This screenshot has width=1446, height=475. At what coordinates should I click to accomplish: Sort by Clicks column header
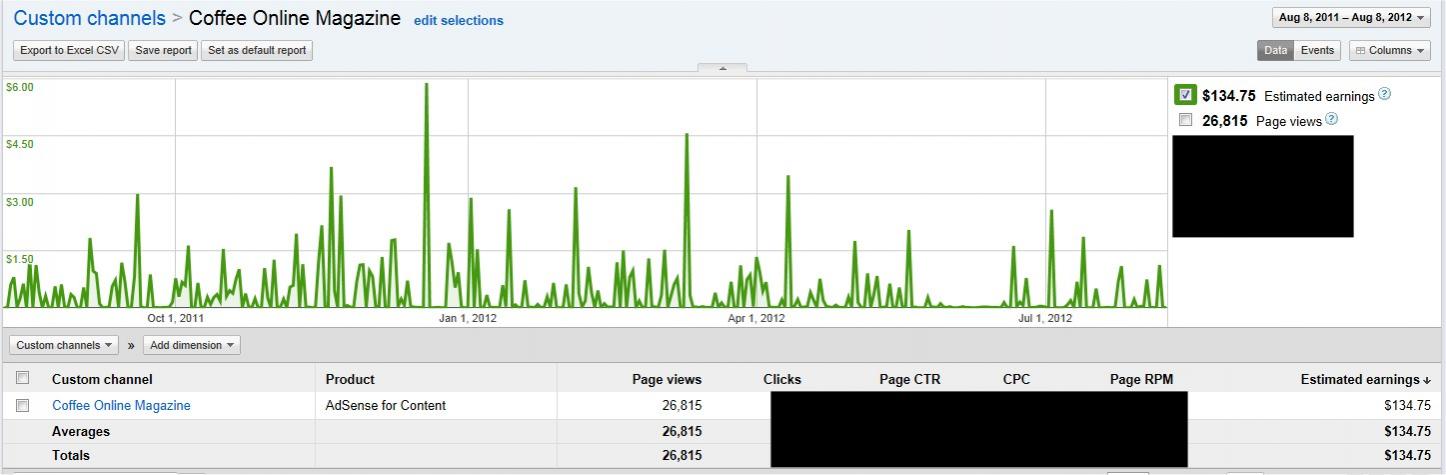pos(782,379)
